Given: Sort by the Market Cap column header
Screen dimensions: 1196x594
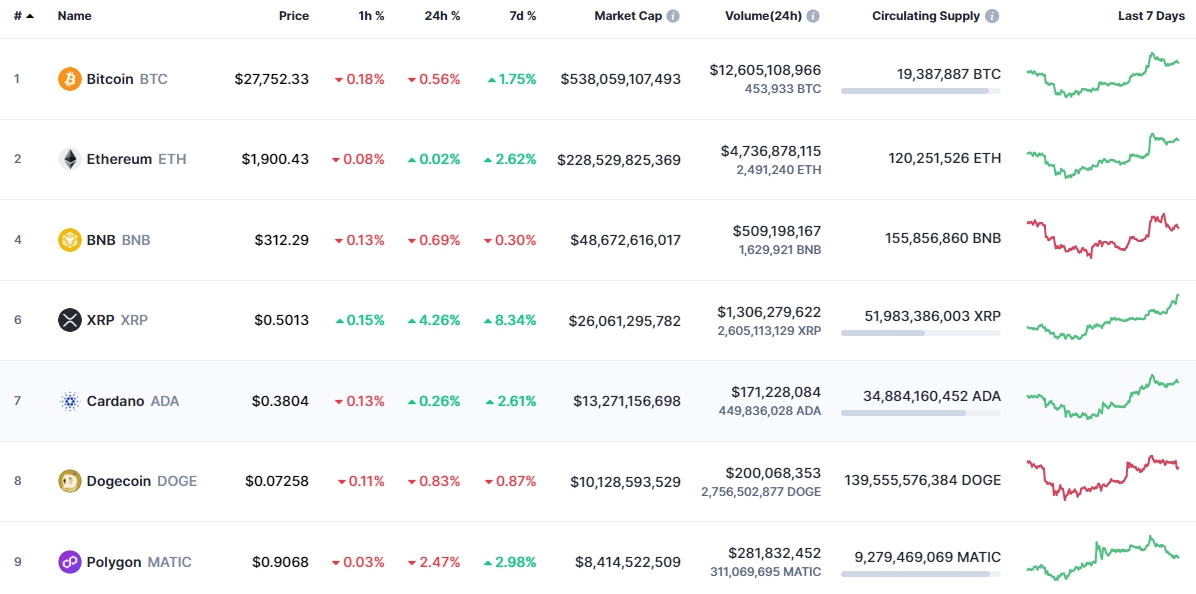Looking at the screenshot, I should tap(628, 16).
